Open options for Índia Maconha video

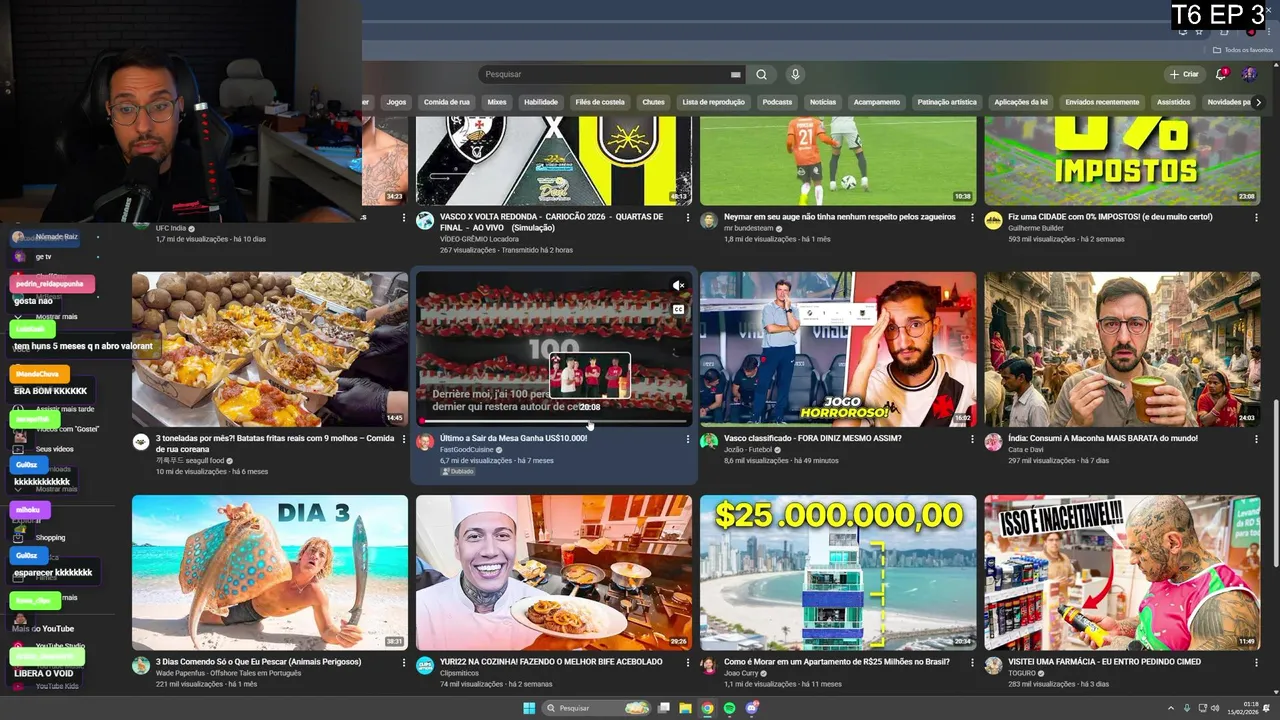point(1256,439)
